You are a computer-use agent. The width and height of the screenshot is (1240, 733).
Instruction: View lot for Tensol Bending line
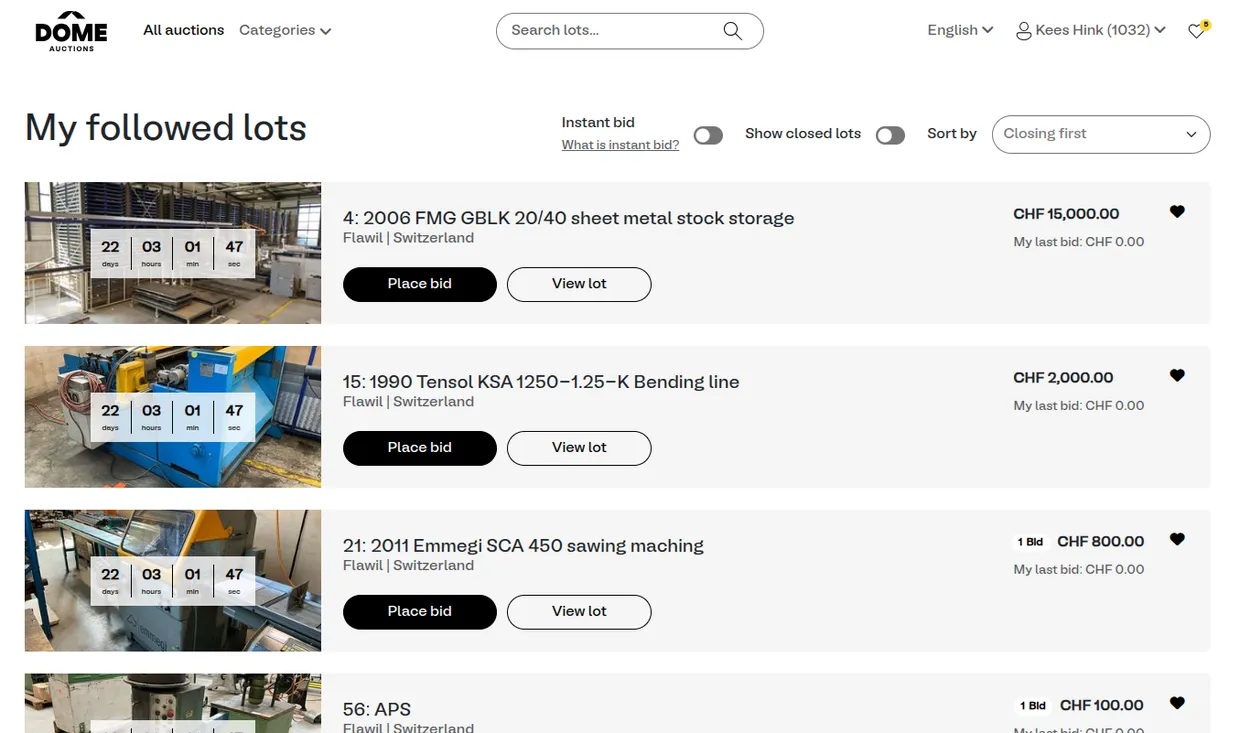(579, 448)
